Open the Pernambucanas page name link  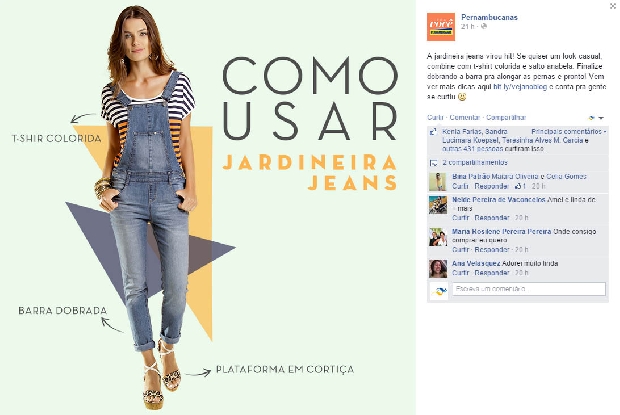pos(489,17)
